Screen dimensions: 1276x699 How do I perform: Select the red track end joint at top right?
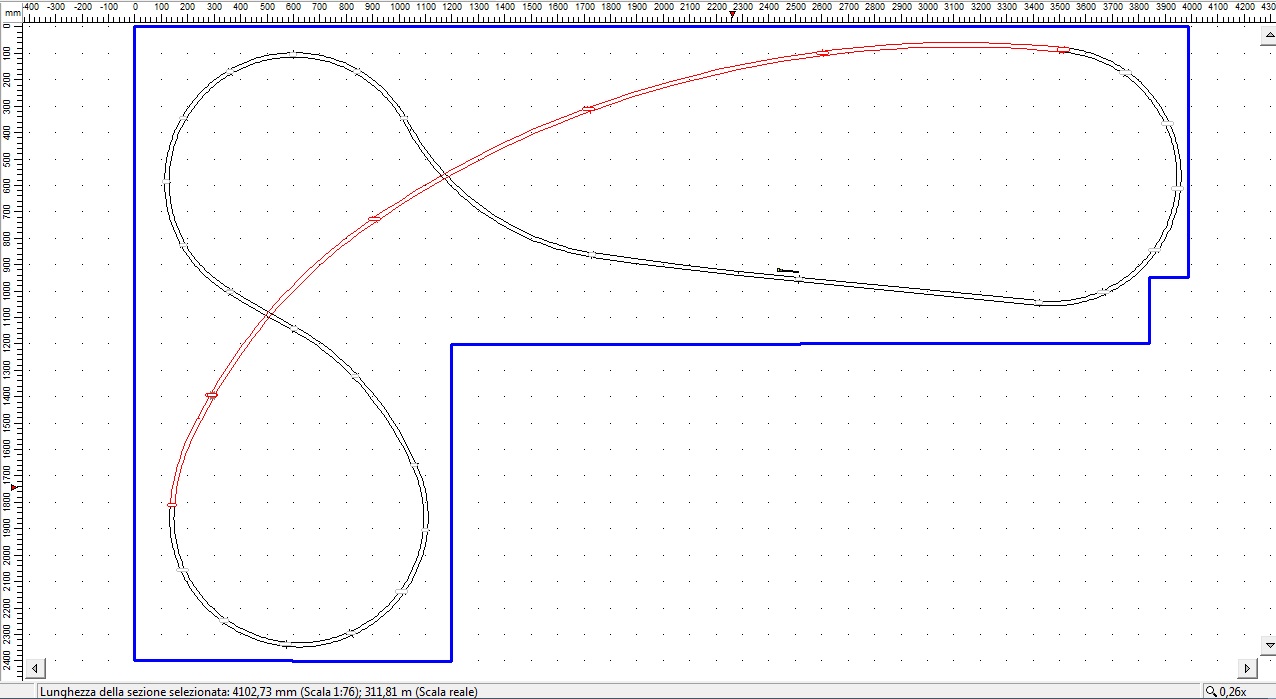point(1063,49)
